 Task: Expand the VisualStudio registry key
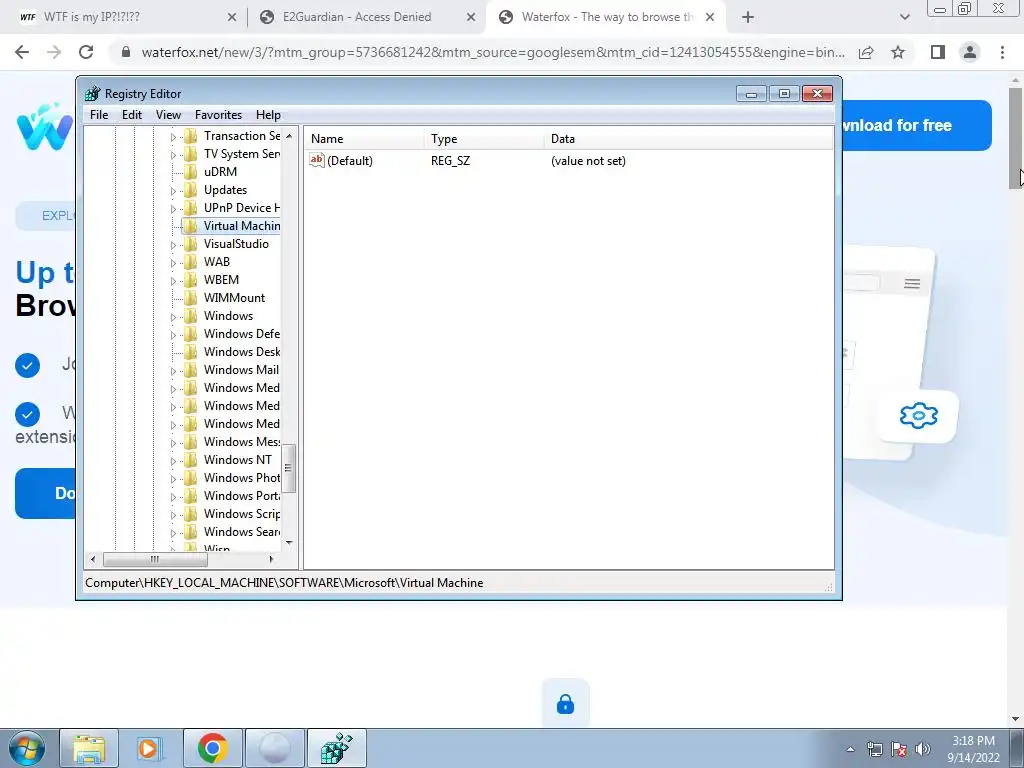coord(173,245)
